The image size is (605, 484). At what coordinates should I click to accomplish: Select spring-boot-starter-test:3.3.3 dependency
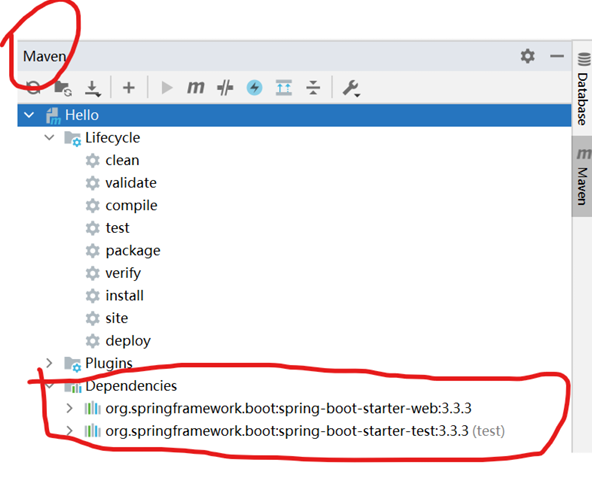pos(305,431)
